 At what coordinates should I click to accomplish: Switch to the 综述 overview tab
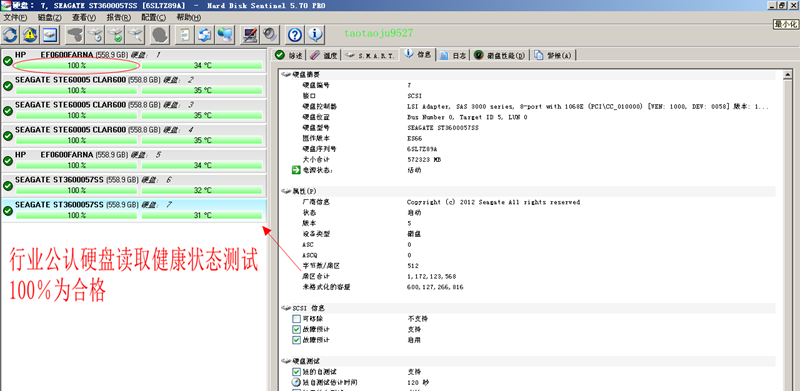289,55
